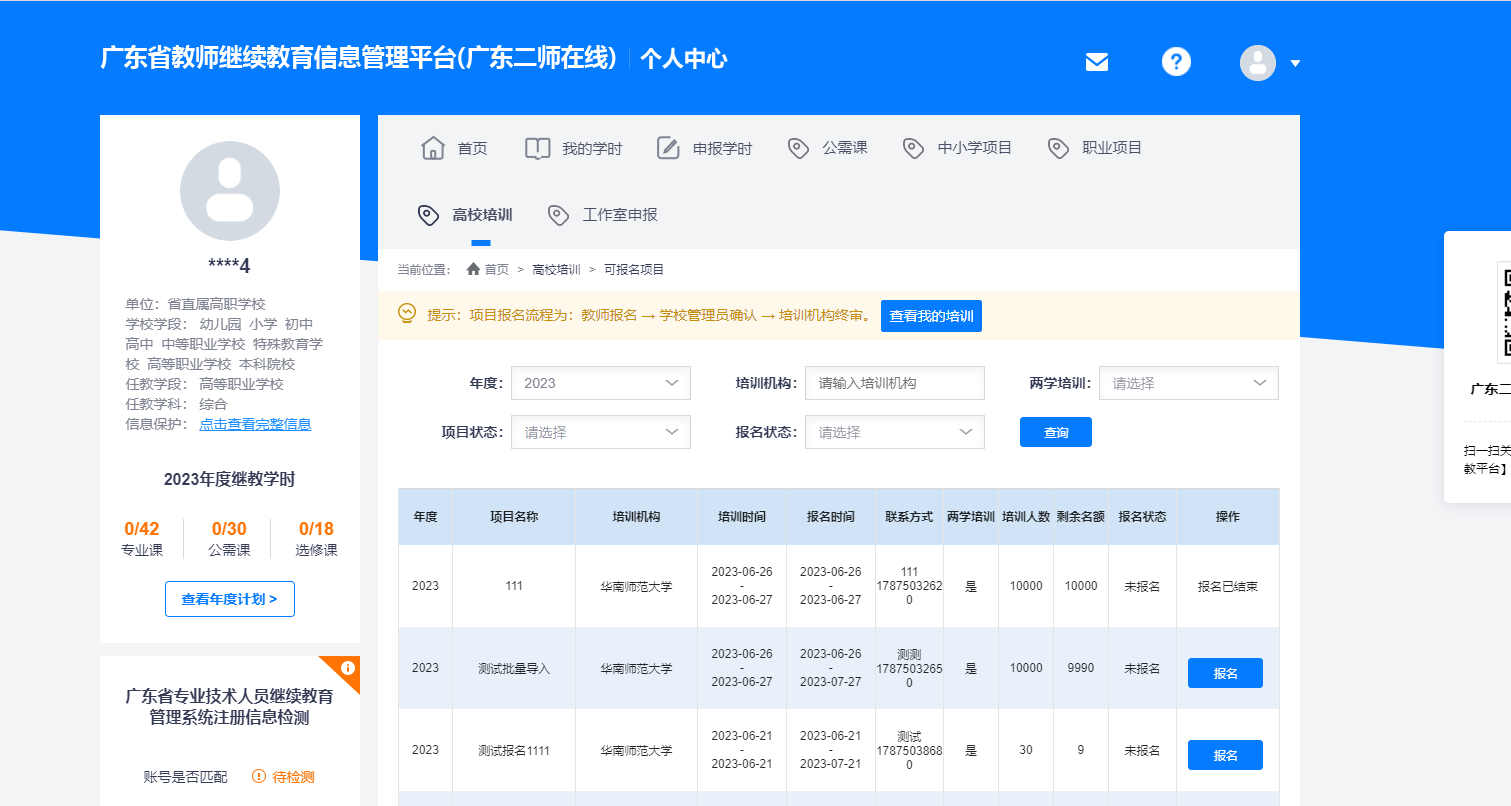
Task: Click the lightbulb tip icon
Action: tap(406, 314)
